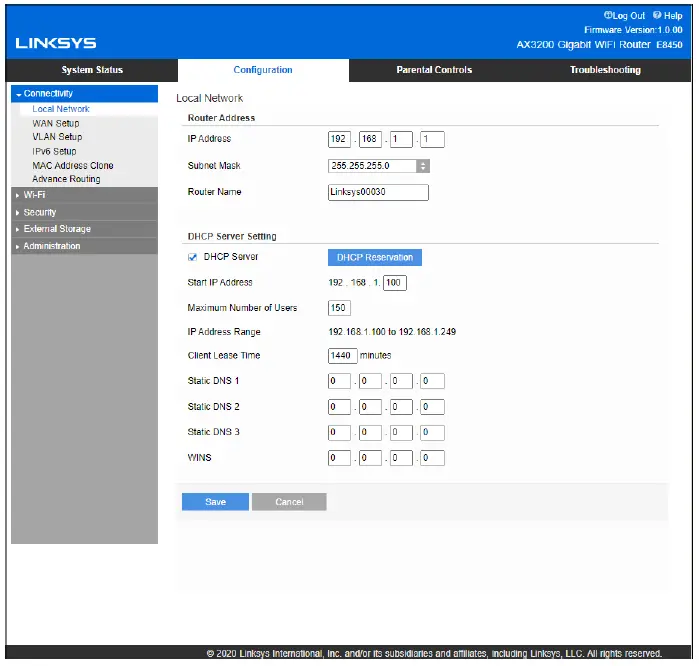Click Static DNS 1 second octet
The width and height of the screenshot is (699, 666).
tap(370, 381)
